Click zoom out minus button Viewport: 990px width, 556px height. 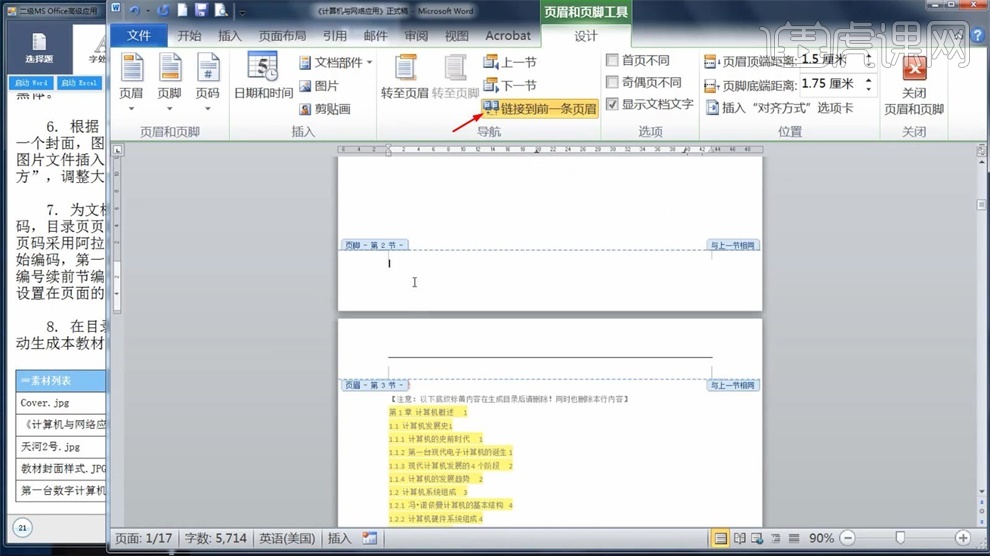[848, 538]
